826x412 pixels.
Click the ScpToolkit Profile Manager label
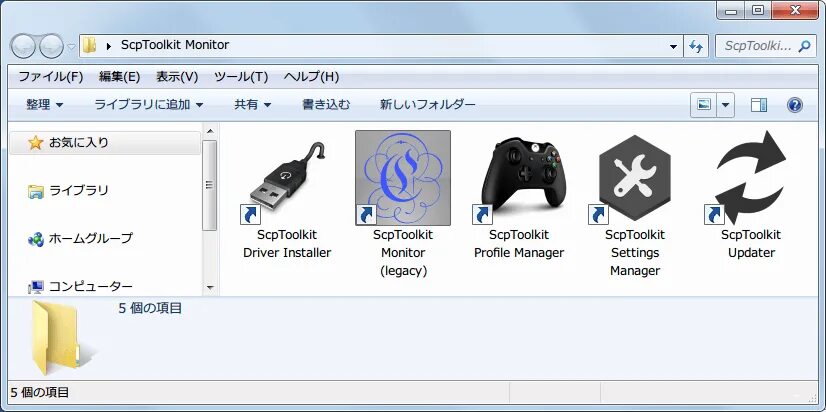click(x=519, y=243)
